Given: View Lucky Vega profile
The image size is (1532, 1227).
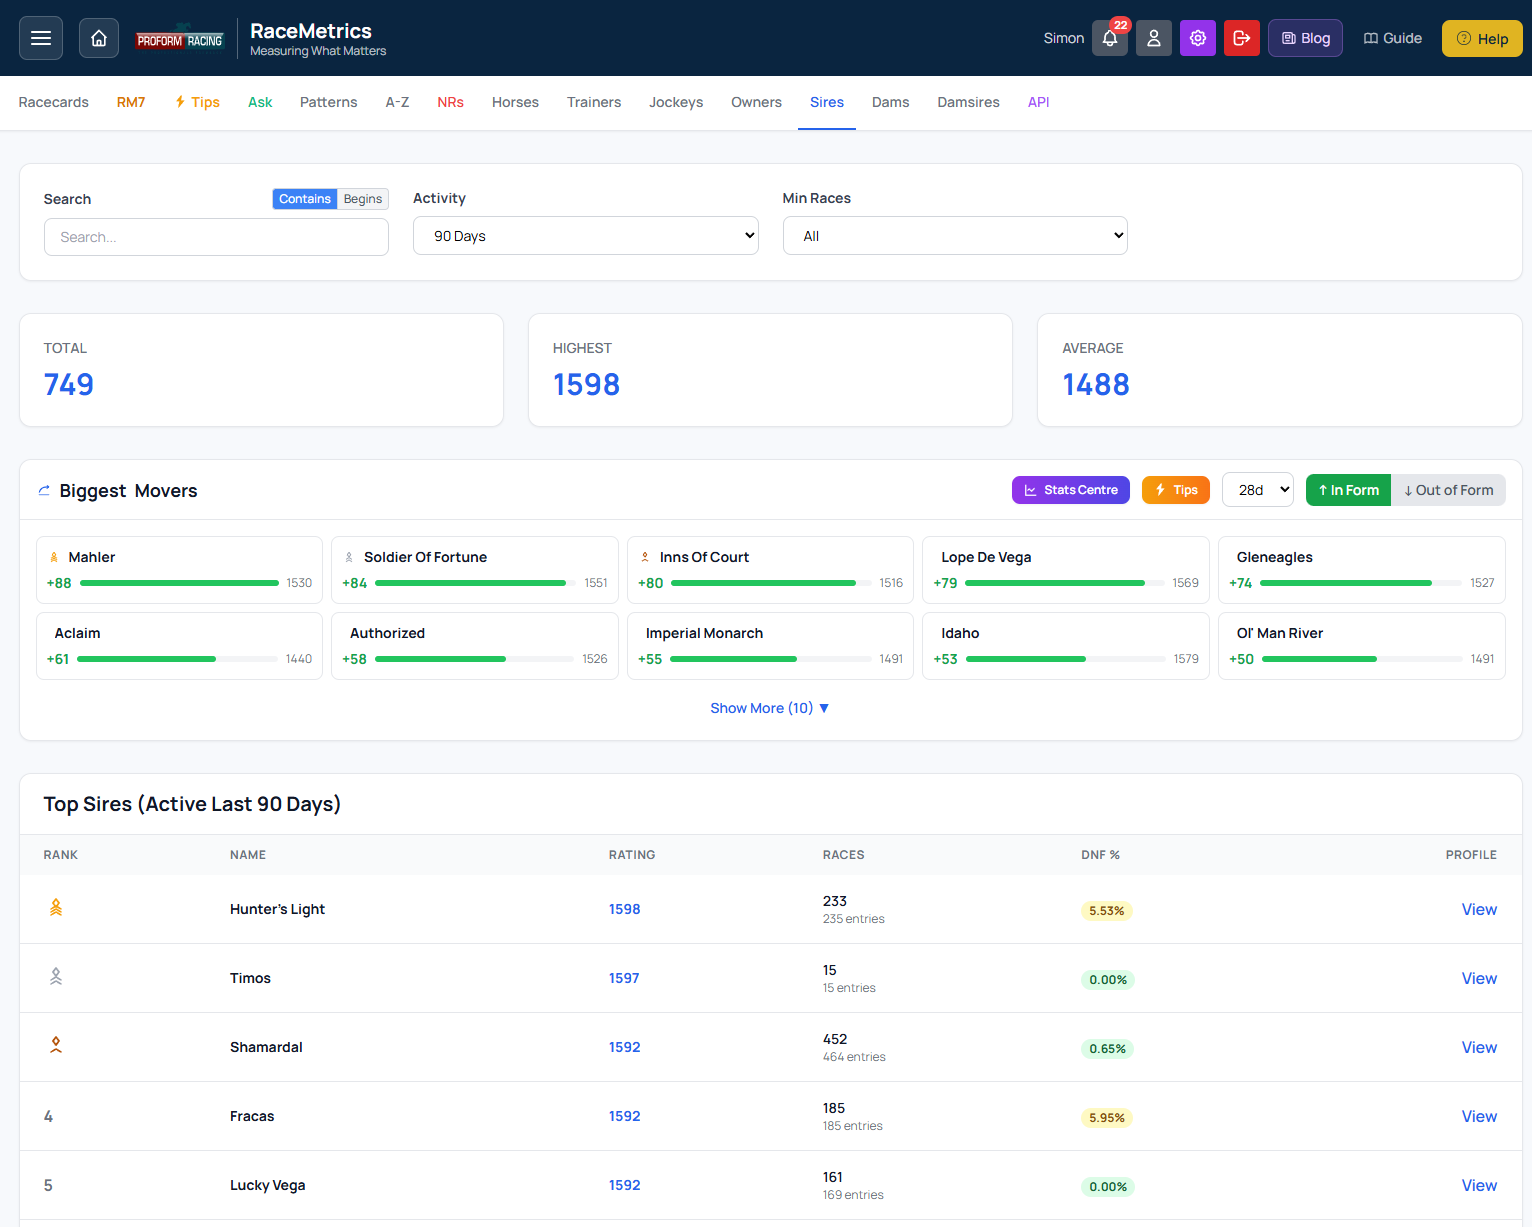Looking at the screenshot, I should pyautogui.click(x=1479, y=1185).
